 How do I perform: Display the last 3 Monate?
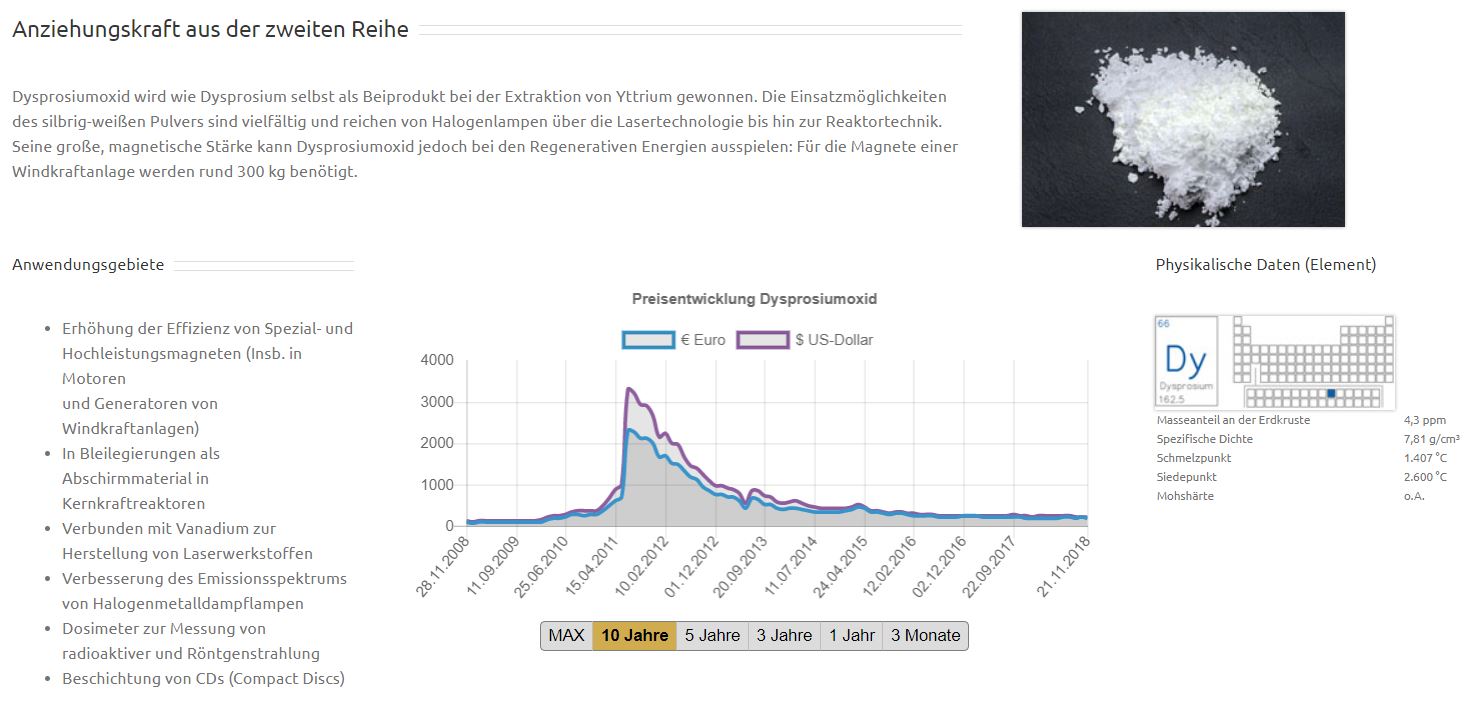[x=925, y=636]
